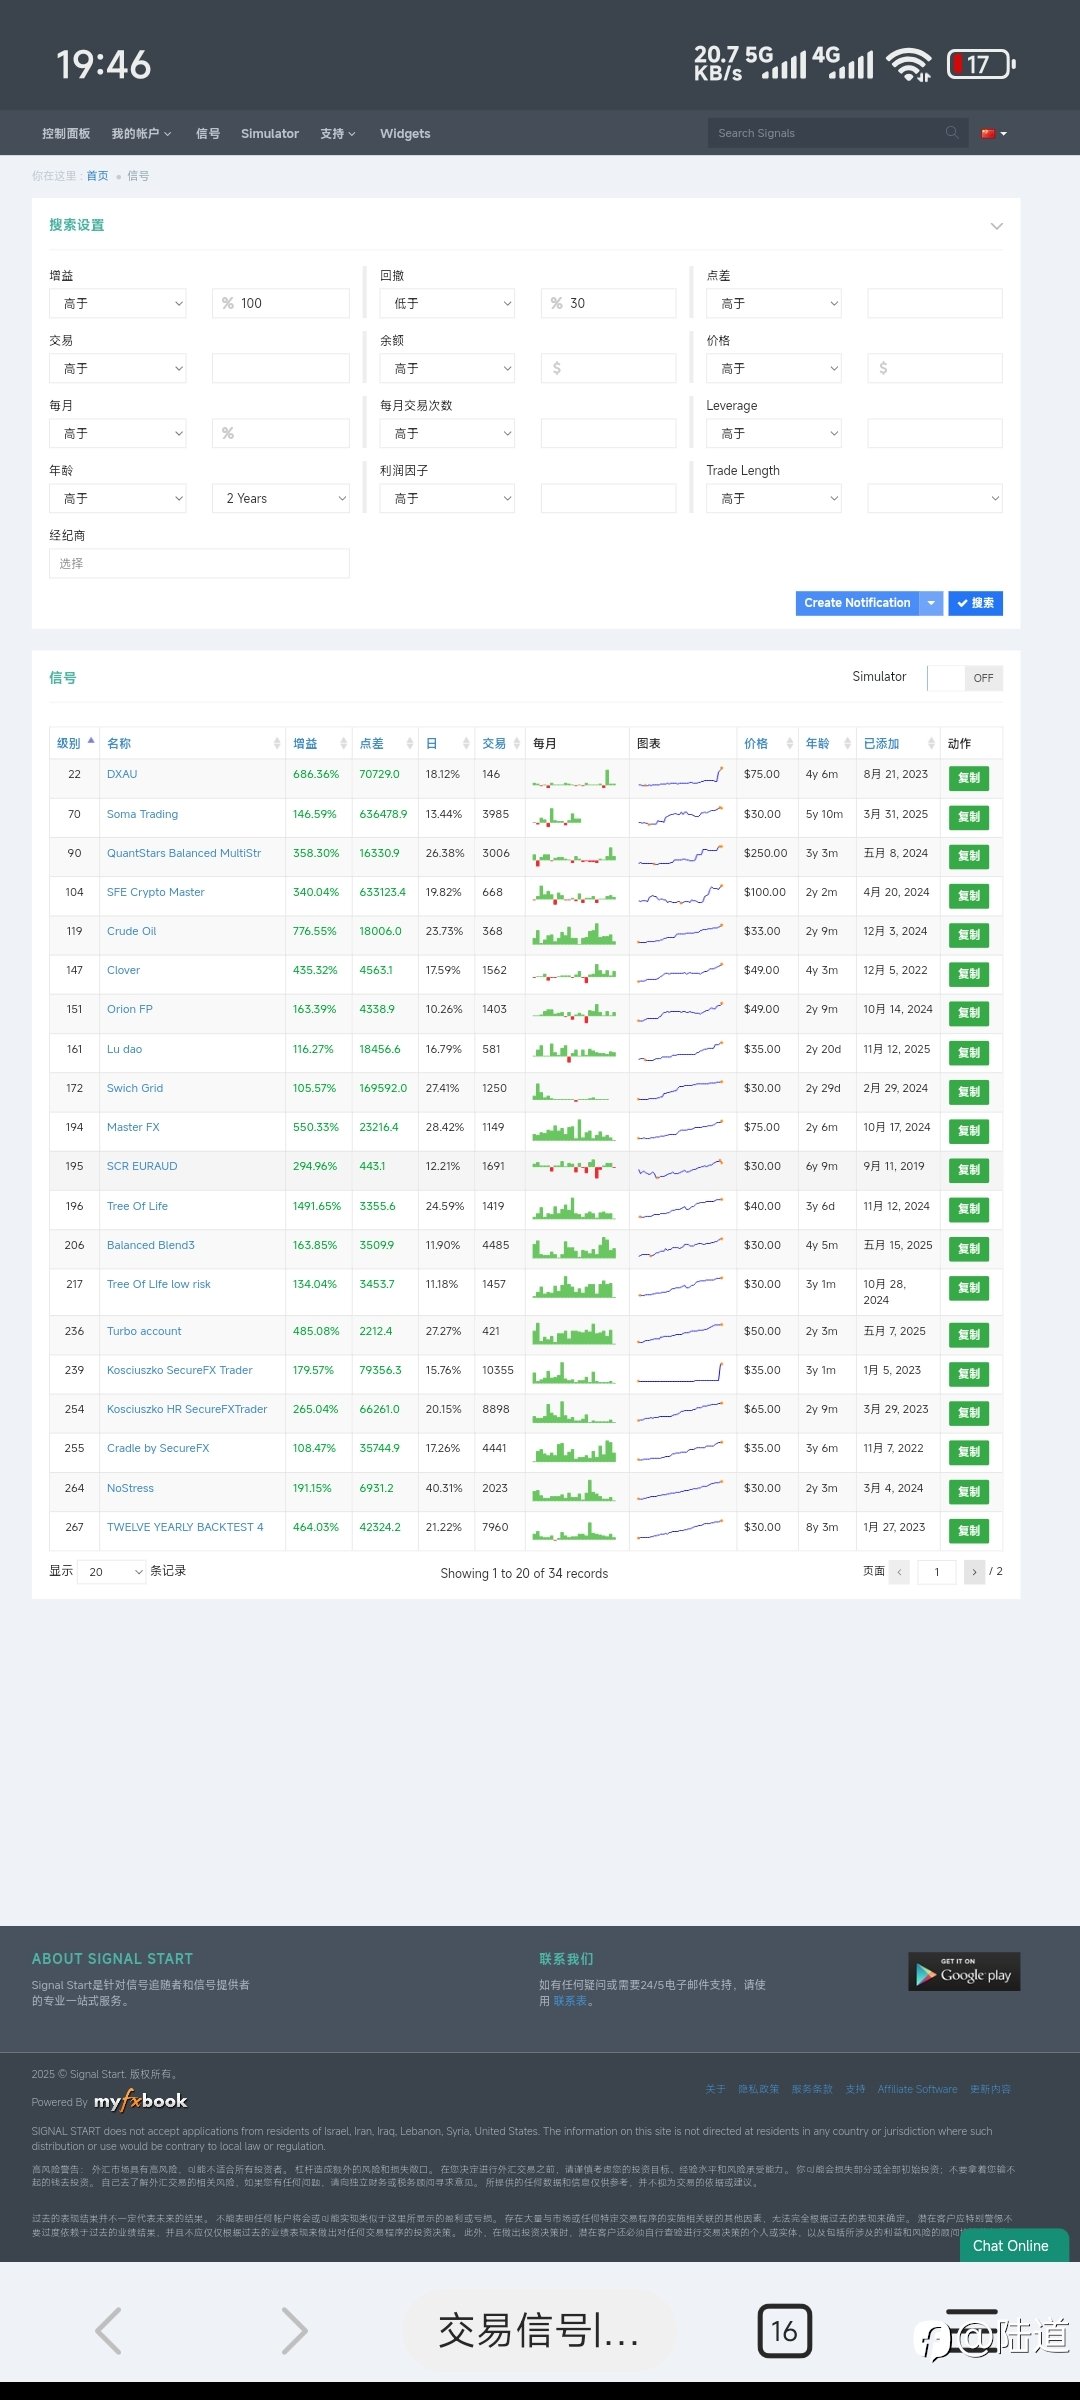Open QuantStars Balanced MultiStr signal
This screenshot has width=1080, height=2400.
184,853
